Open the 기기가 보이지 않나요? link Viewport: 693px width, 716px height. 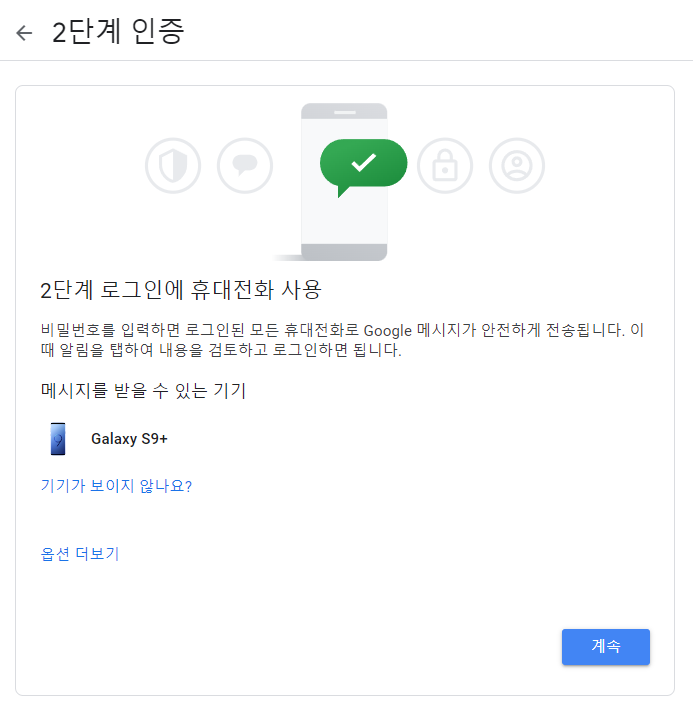(116, 485)
